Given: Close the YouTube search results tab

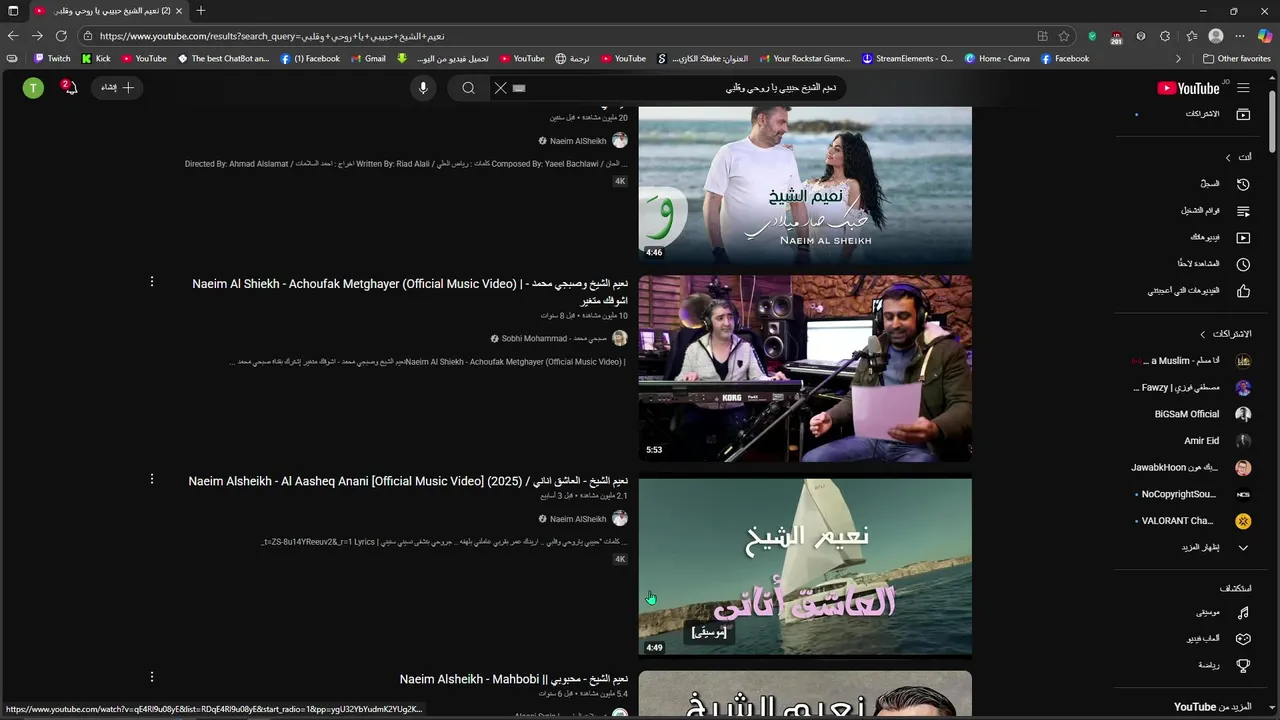Looking at the screenshot, I should click(179, 11).
